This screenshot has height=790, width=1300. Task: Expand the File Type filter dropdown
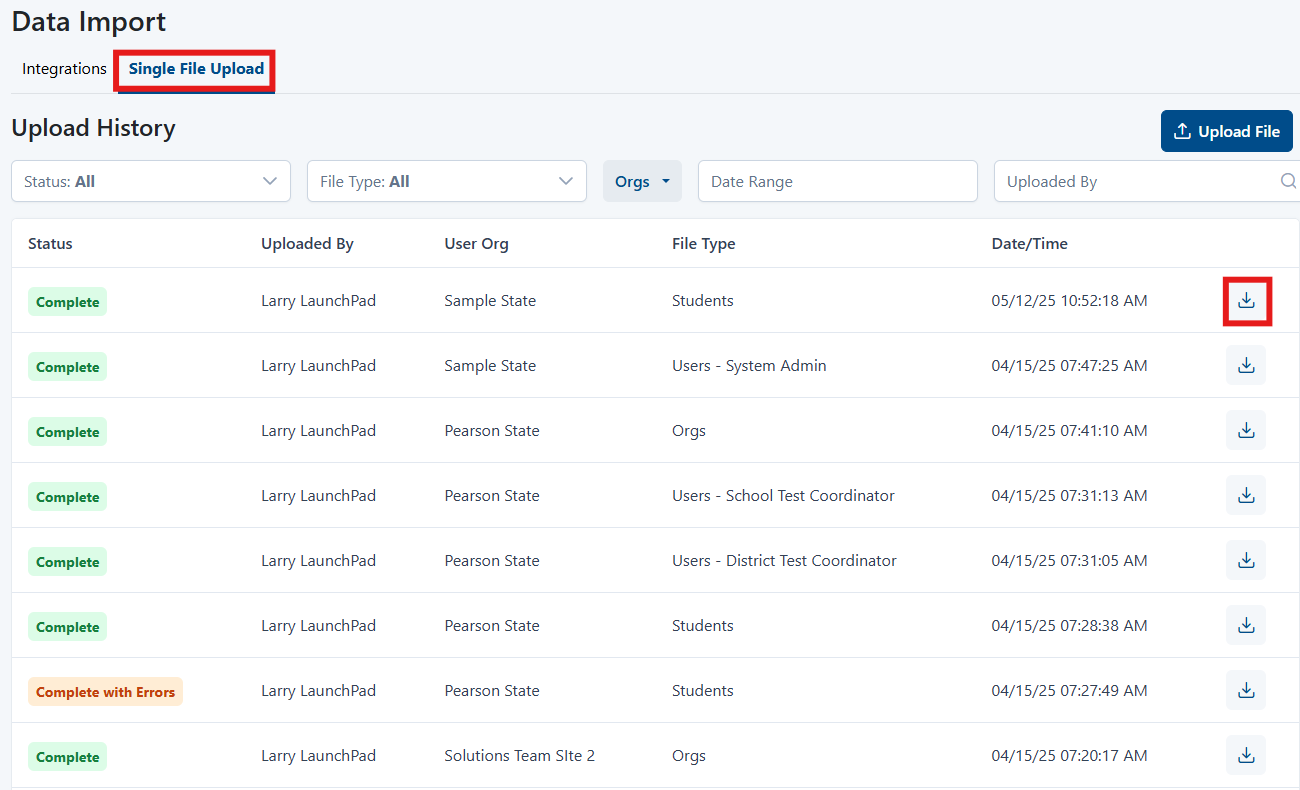point(446,182)
